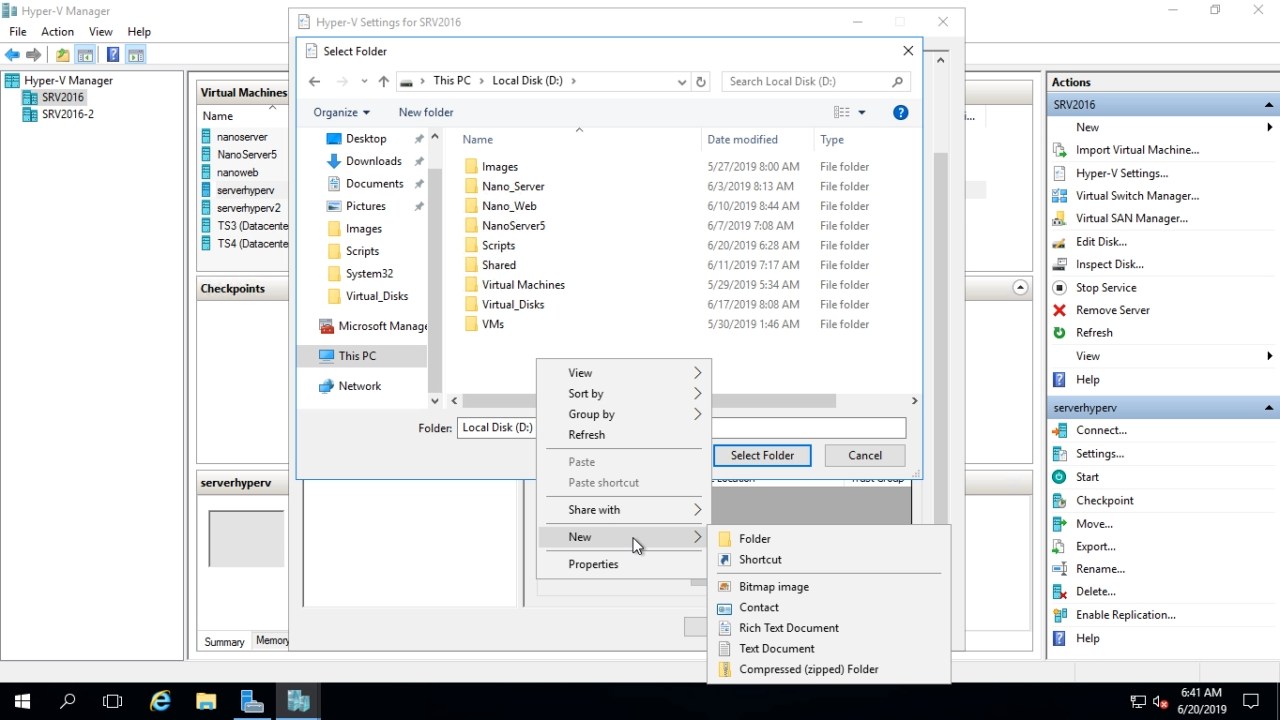Click the up-arrow to parent folder

[384, 82]
